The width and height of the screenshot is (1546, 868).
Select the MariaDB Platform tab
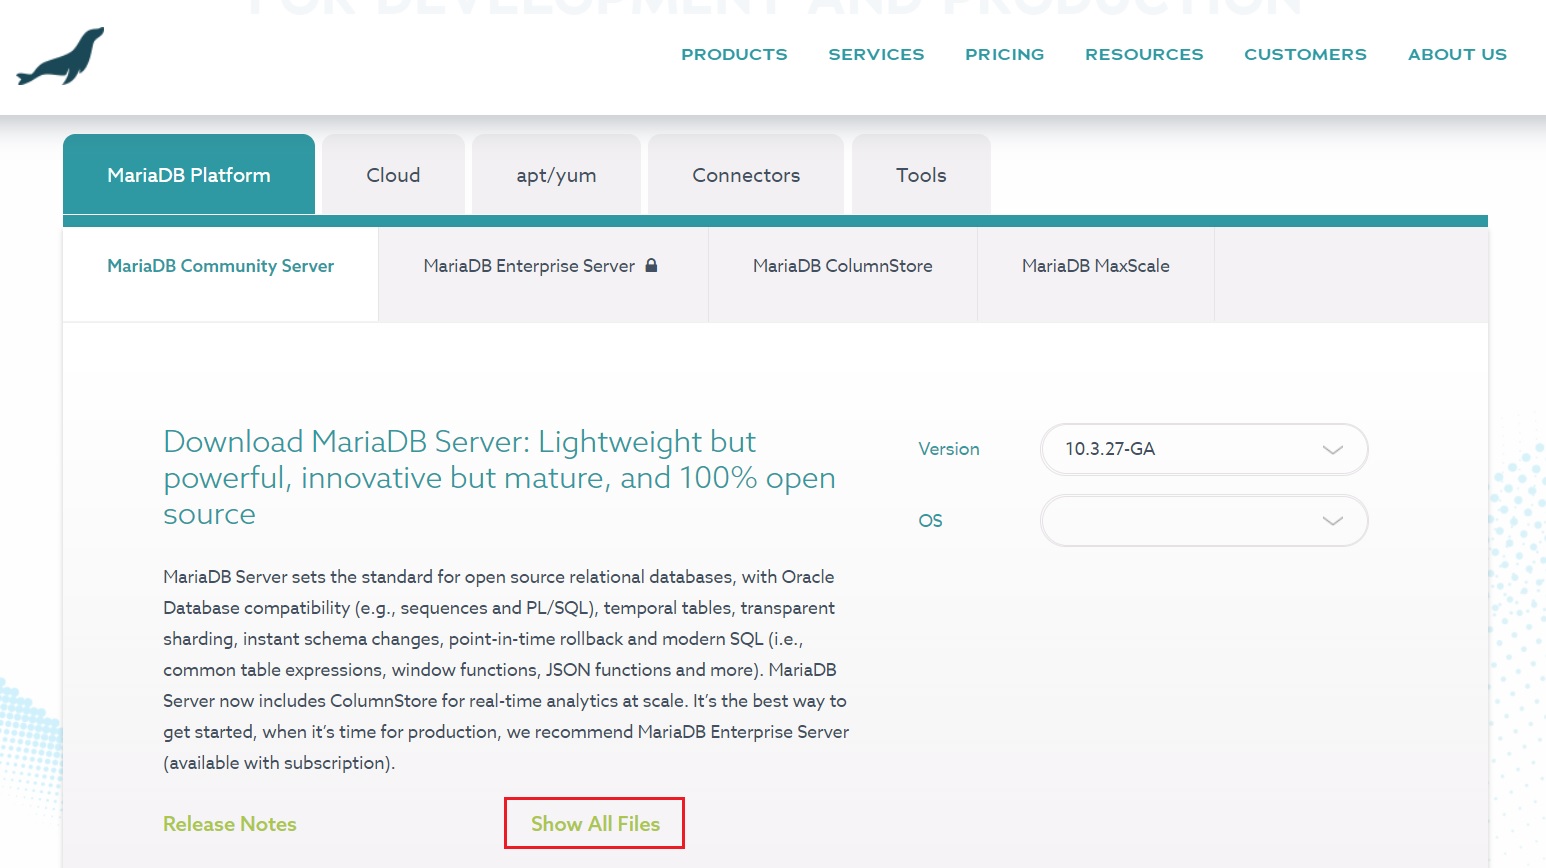tap(189, 175)
